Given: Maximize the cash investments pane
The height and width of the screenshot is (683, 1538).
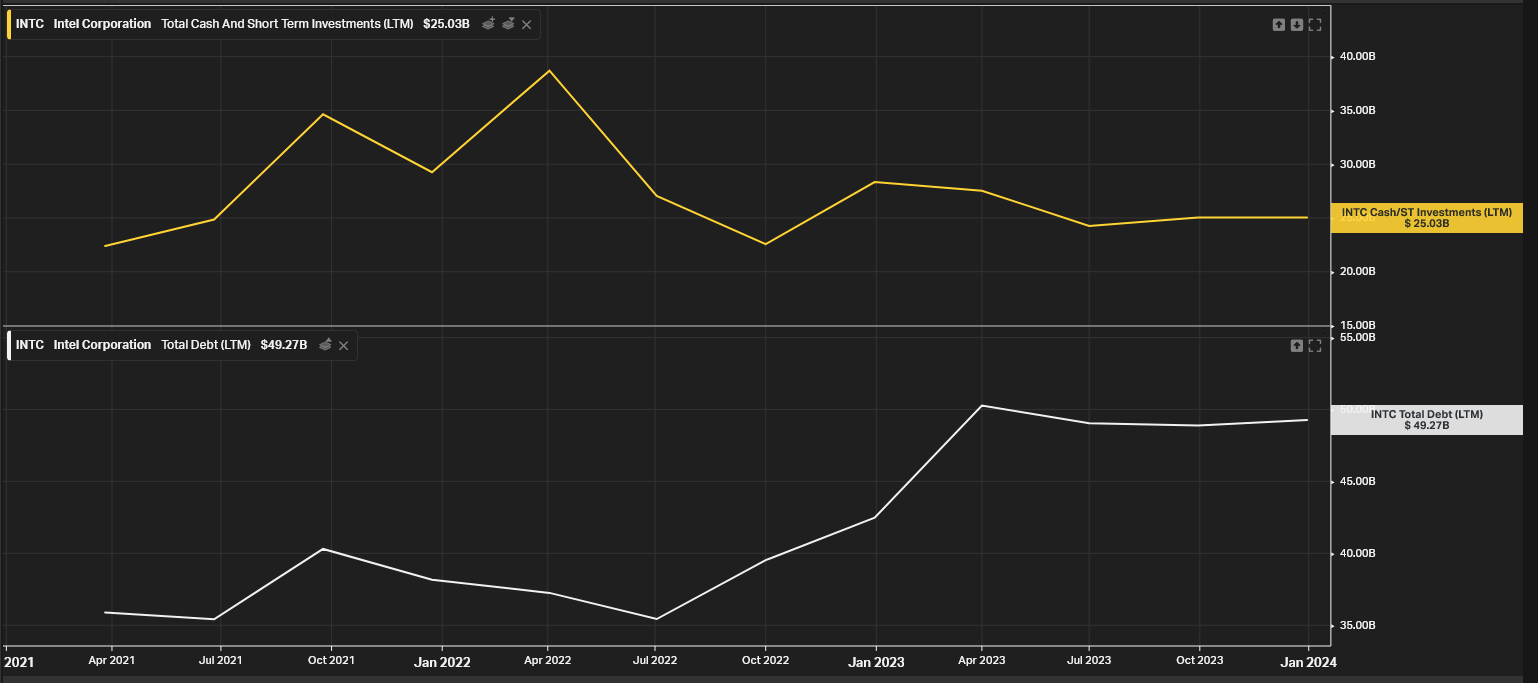Looking at the screenshot, I should [1315, 25].
